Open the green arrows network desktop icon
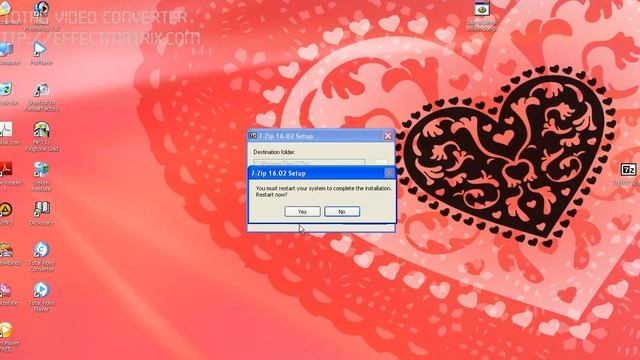This screenshot has width=640, height=360. (7, 93)
